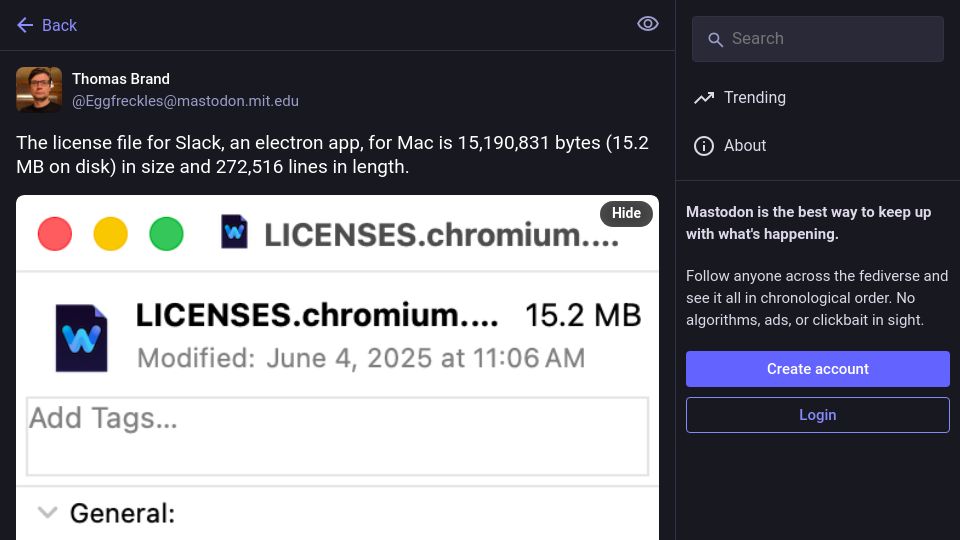The width and height of the screenshot is (960, 540).
Task: Click the green circle in screenshot image
Action: coord(167,234)
